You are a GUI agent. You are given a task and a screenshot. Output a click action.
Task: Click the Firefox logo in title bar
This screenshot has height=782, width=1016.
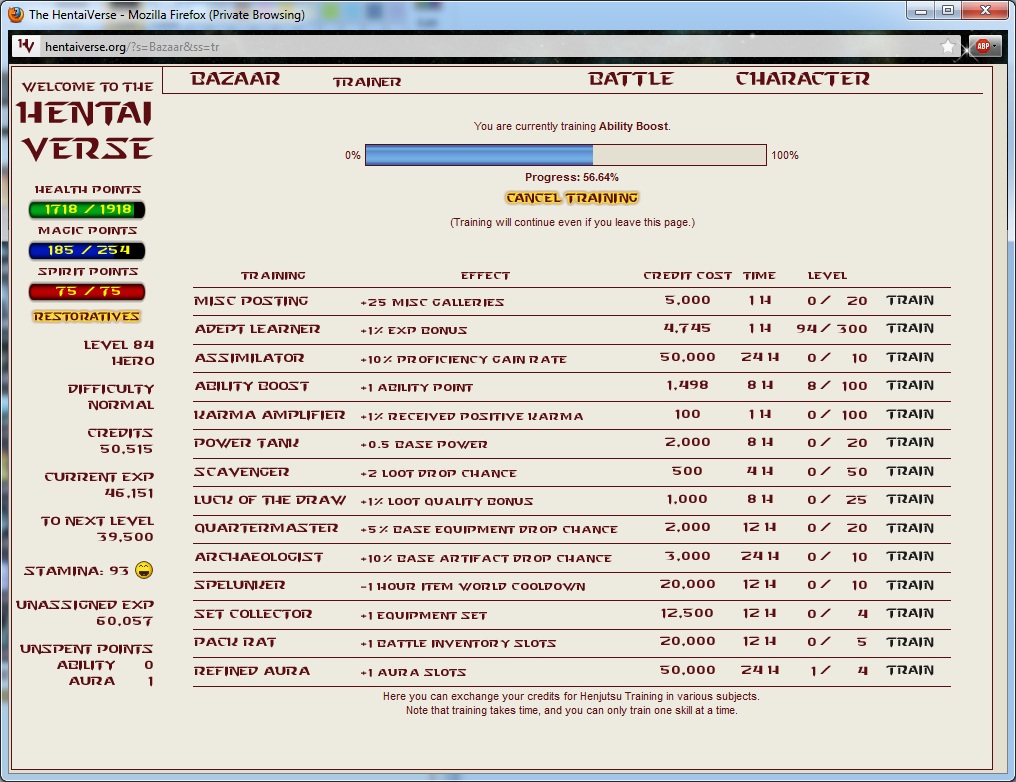pos(16,14)
